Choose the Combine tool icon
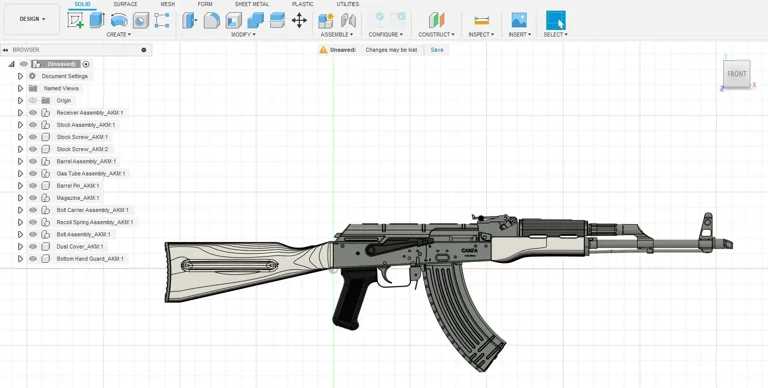 [255, 20]
